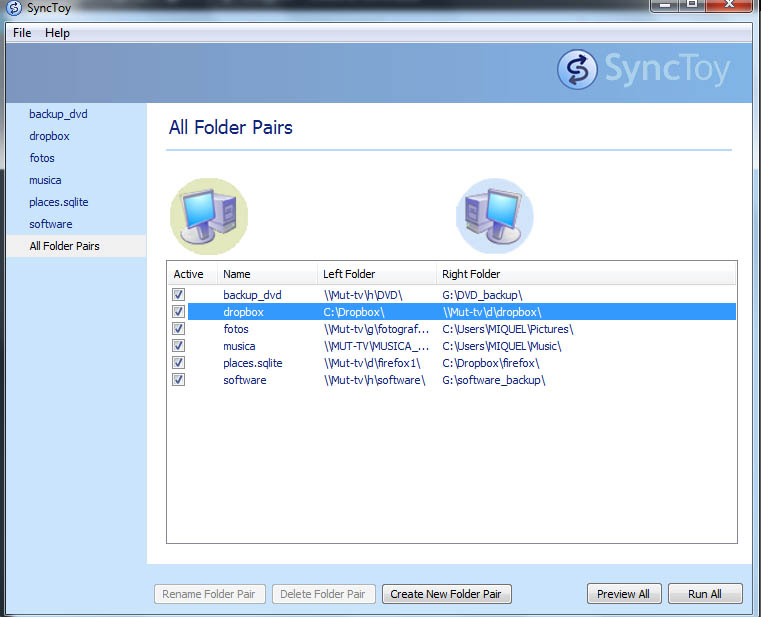
Task: Close the SyncToy window
Action: tap(729, 5)
